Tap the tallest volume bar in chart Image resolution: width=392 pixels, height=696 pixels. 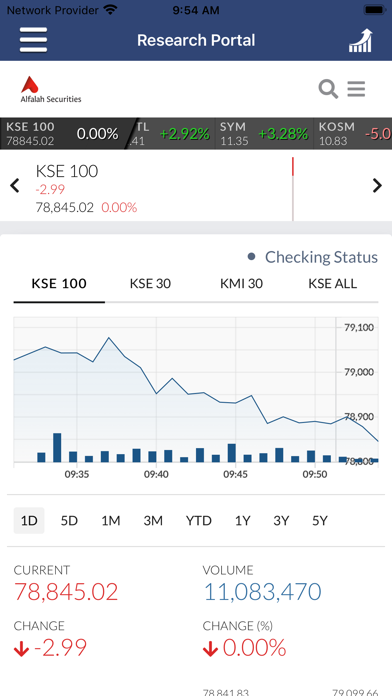(x=57, y=447)
